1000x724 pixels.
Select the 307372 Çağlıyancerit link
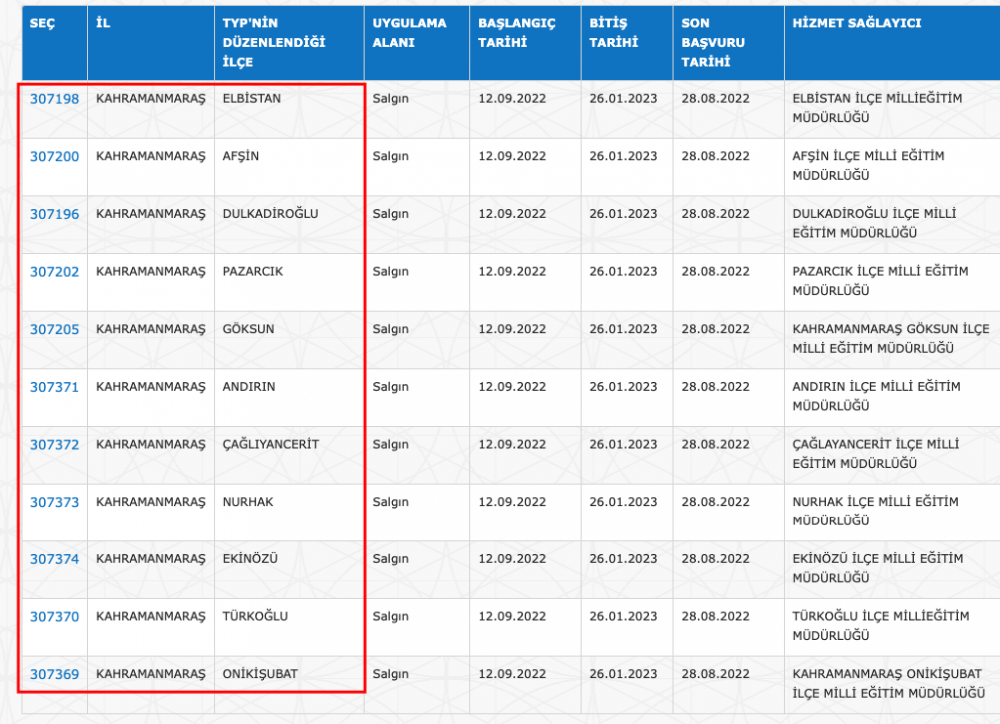point(54,445)
